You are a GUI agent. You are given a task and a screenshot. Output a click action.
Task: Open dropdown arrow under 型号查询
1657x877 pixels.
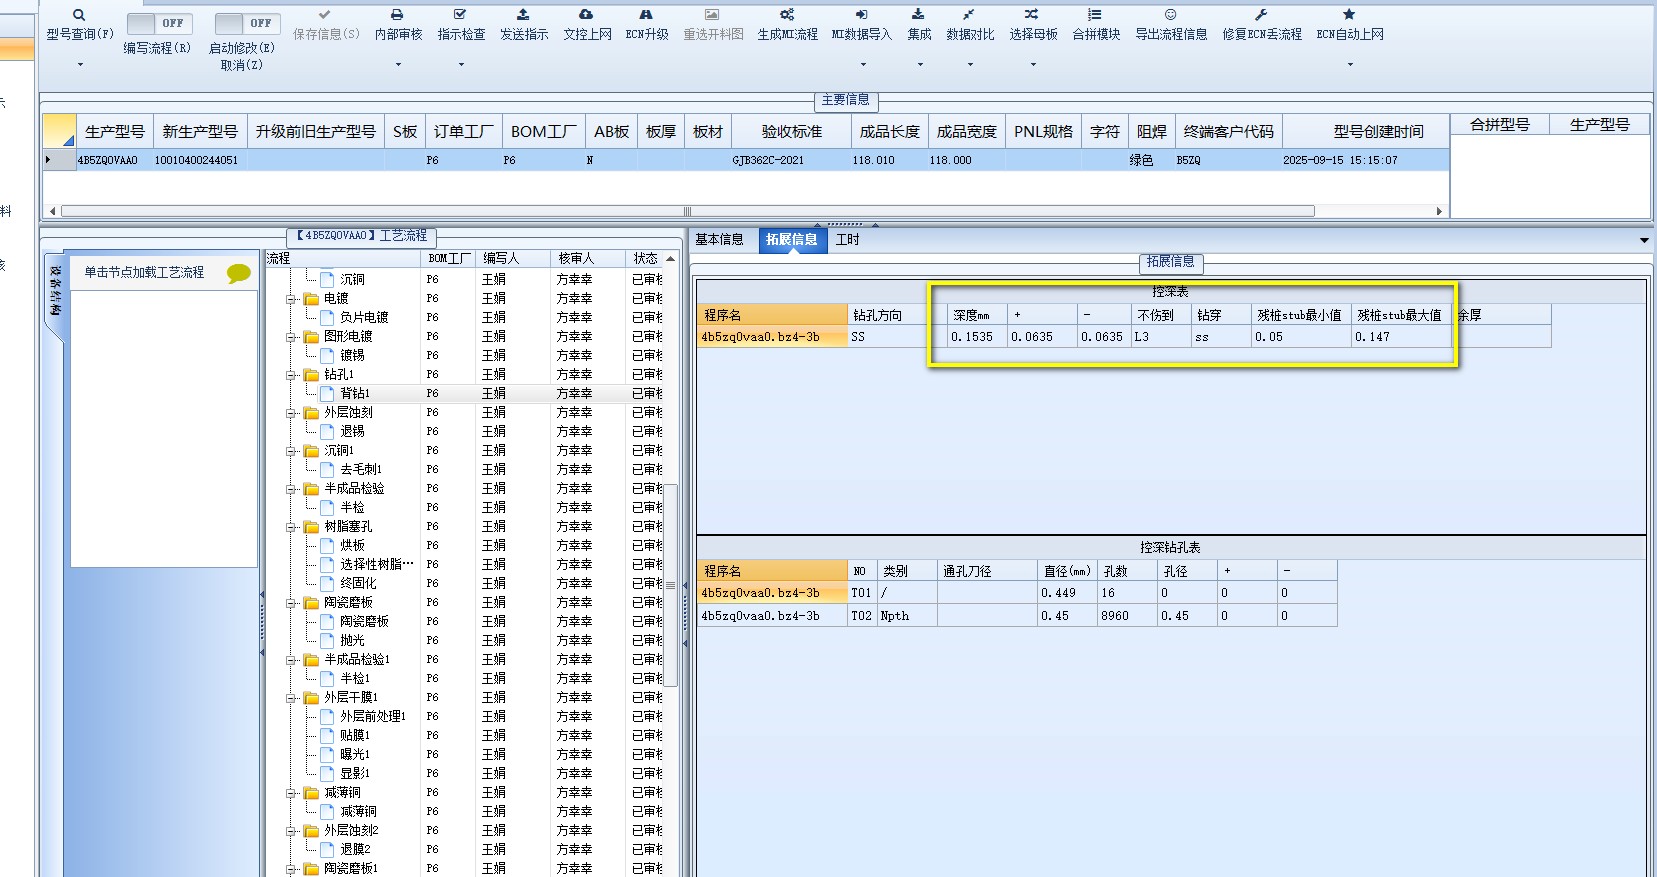80,65
